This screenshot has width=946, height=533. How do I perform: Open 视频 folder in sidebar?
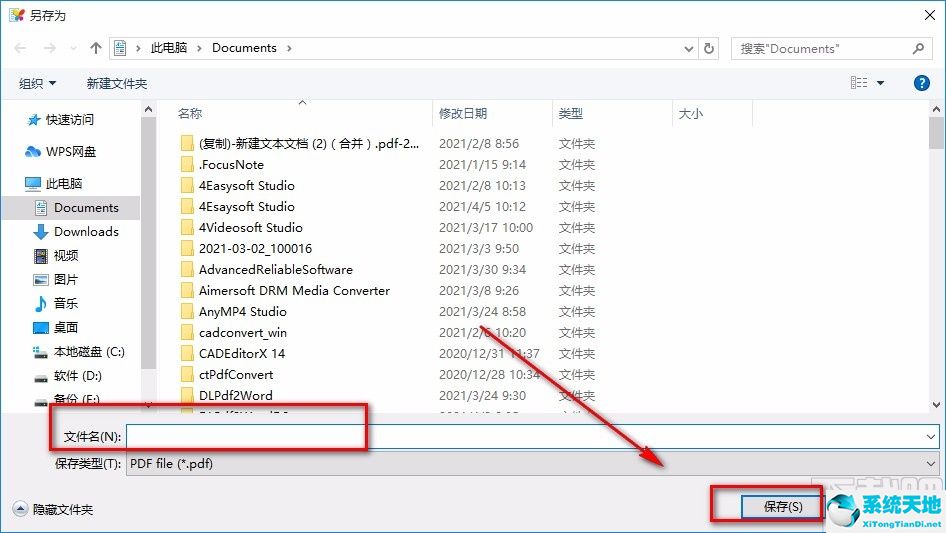click(56, 255)
